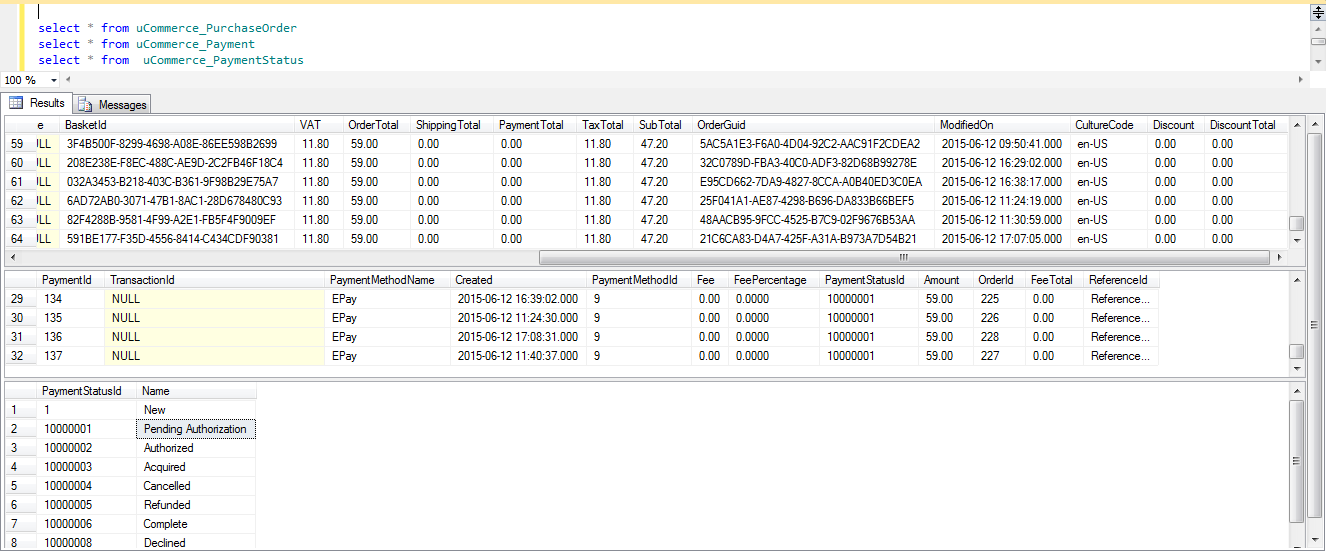Screen dimensions: 1326x551
Task: Click EPay cell in payment row 32
Action: [x=387, y=356]
